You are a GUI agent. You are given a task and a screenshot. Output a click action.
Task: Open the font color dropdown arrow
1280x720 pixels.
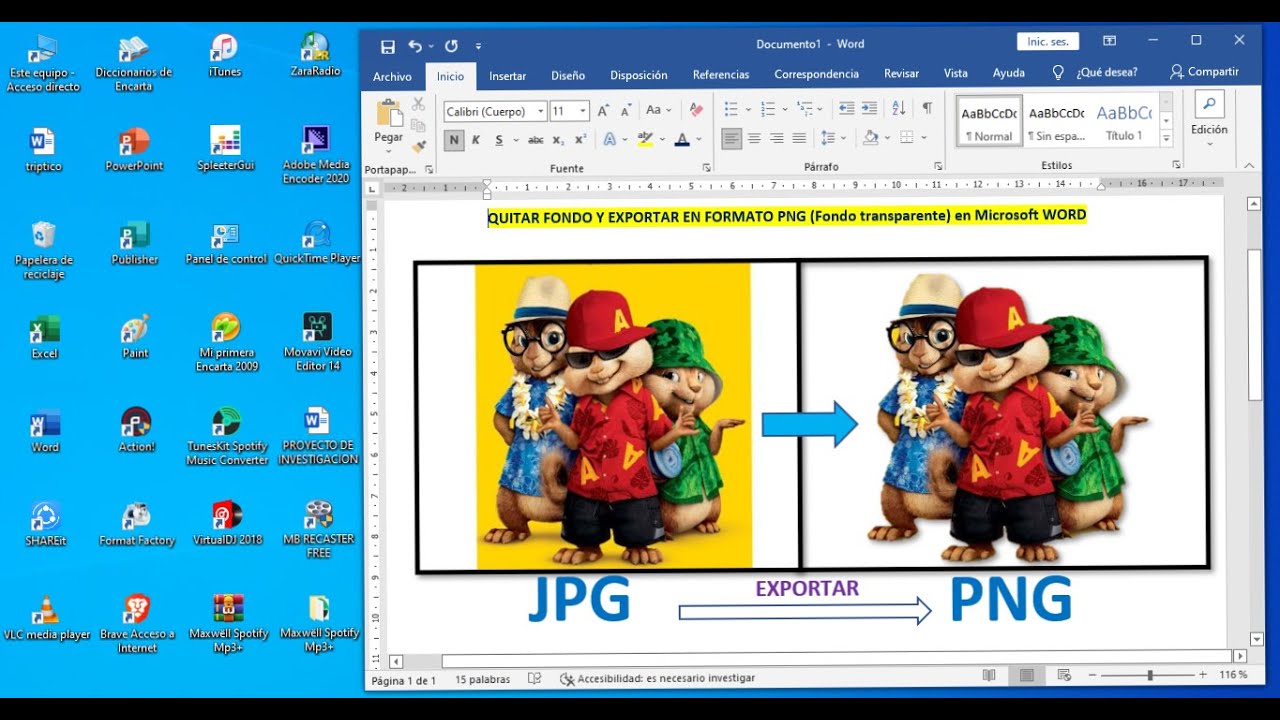[x=699, y=140]
